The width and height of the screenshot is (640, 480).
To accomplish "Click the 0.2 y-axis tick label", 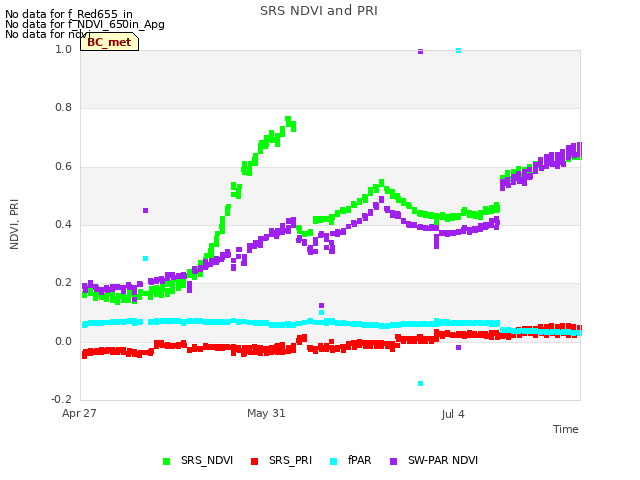I will [x=63, y=283].
